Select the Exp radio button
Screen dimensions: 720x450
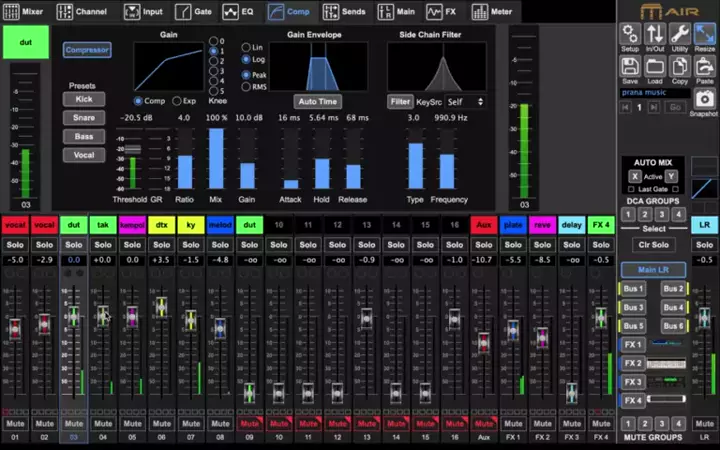coord(176,101)
